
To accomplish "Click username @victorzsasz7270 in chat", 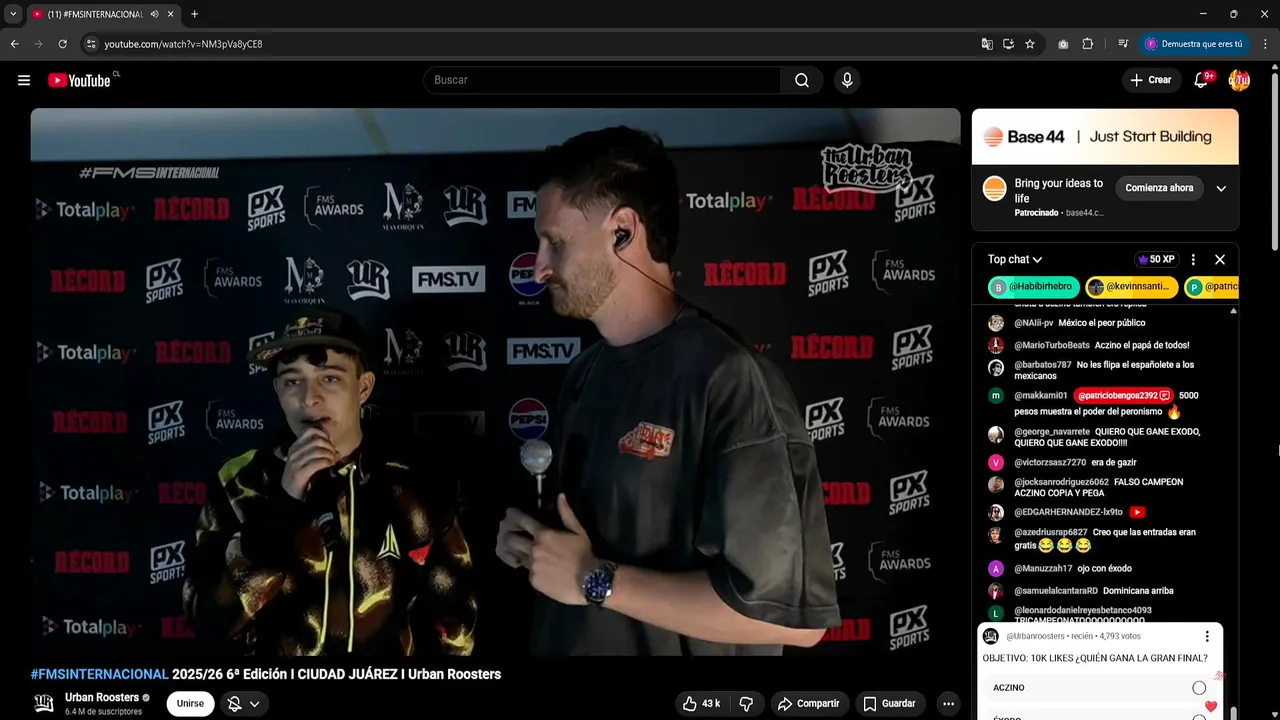I will pyautogui.click(x=1050, y=462).
